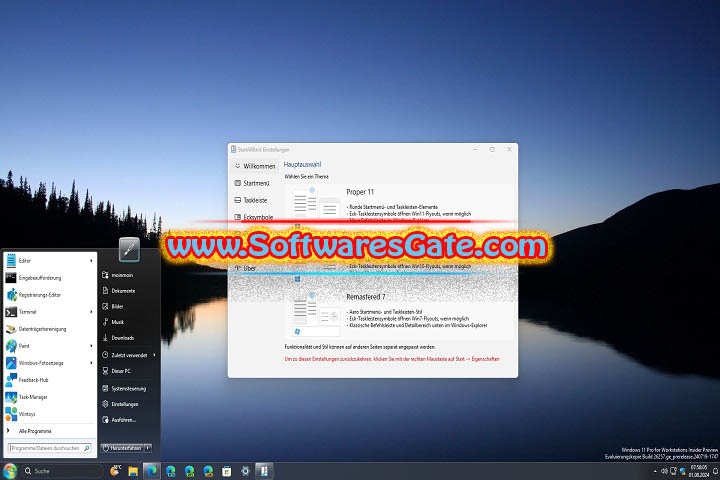Launch Eingabeaufforderung from the start menu
The height and width of the screenshot is (480, 720).
tap(50, 277)
